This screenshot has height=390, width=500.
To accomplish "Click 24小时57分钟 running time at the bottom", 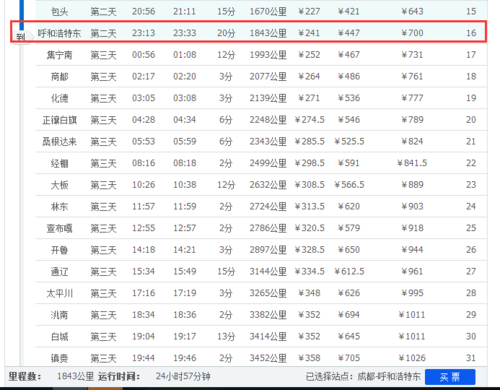I will click(x=183, y=377).
